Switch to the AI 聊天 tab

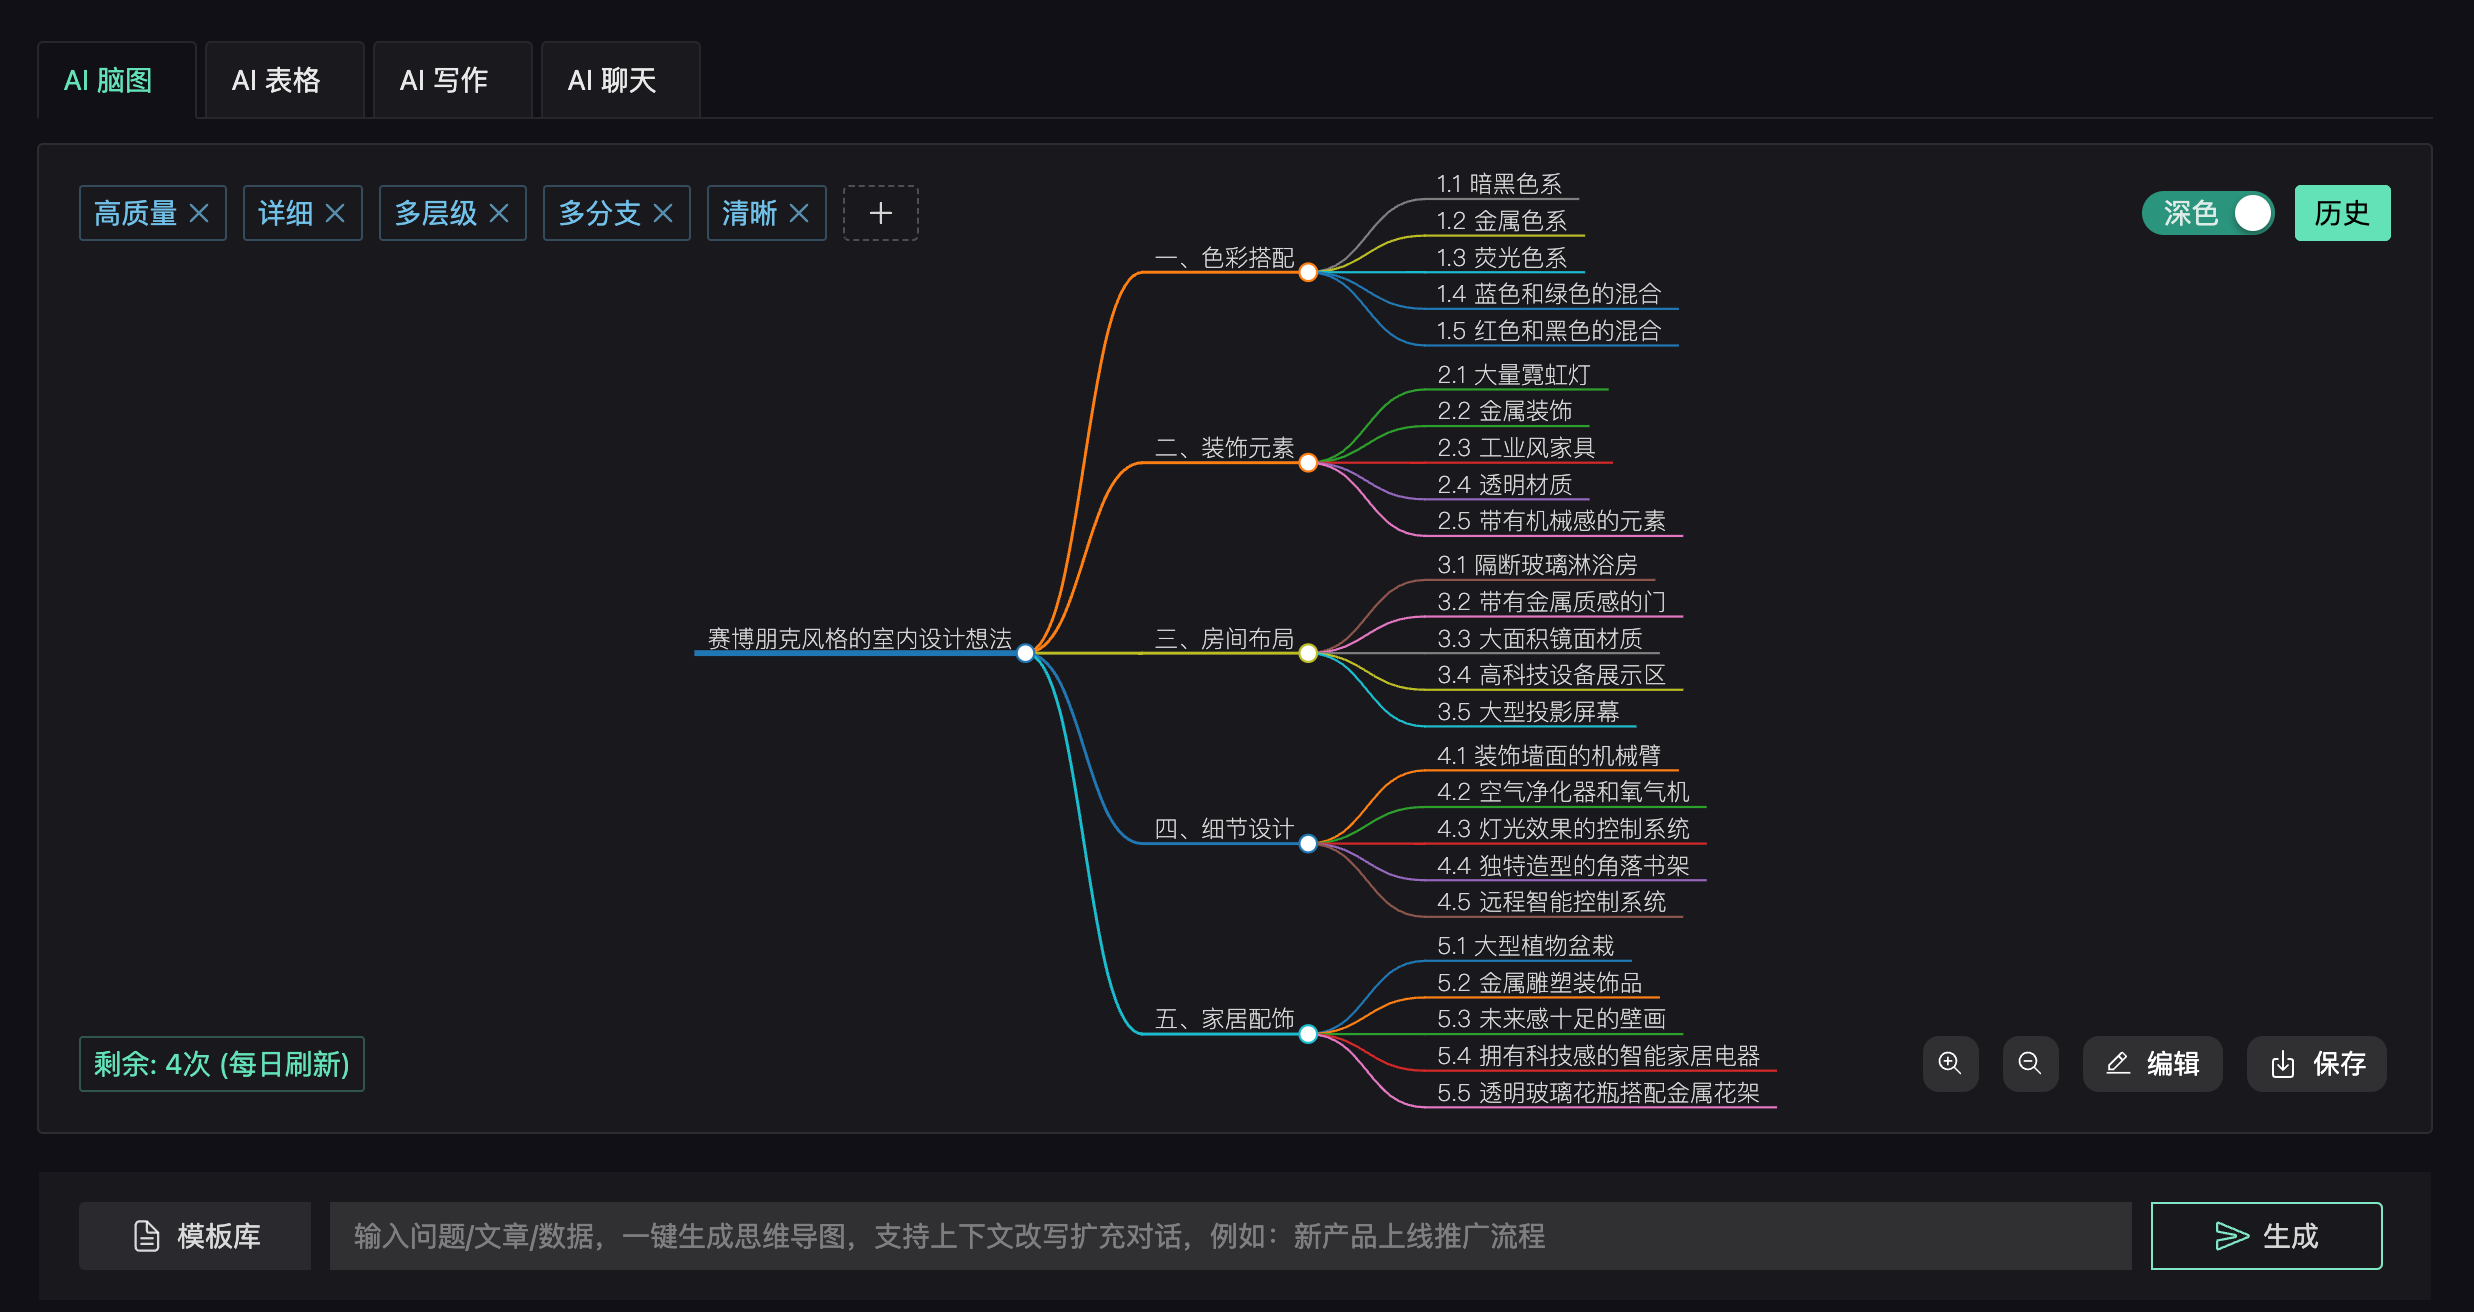click(620, 80)
